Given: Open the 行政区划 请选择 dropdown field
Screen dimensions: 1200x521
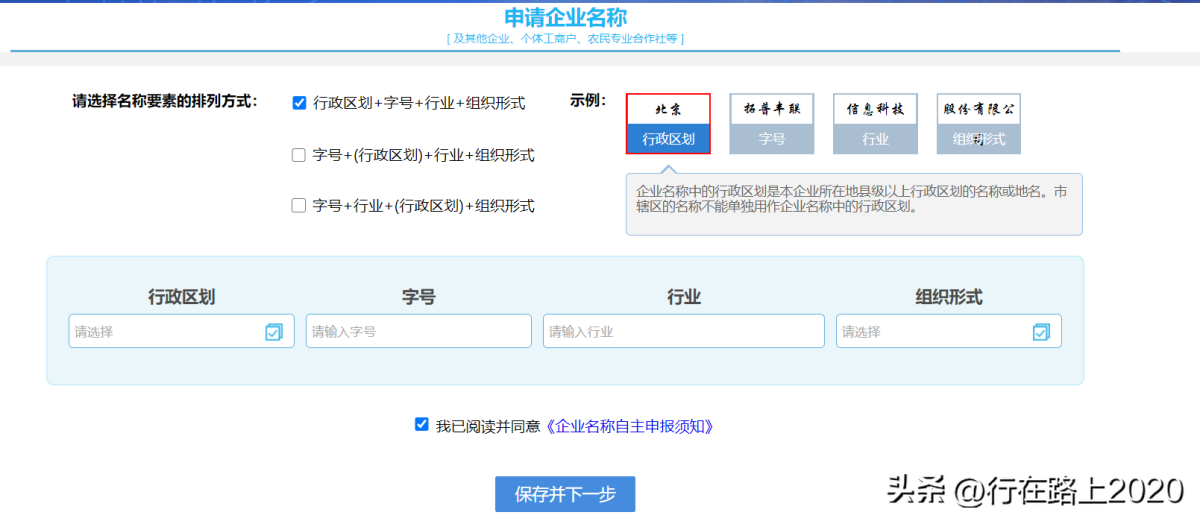Looking at the screenshot, I should (165, 332).
